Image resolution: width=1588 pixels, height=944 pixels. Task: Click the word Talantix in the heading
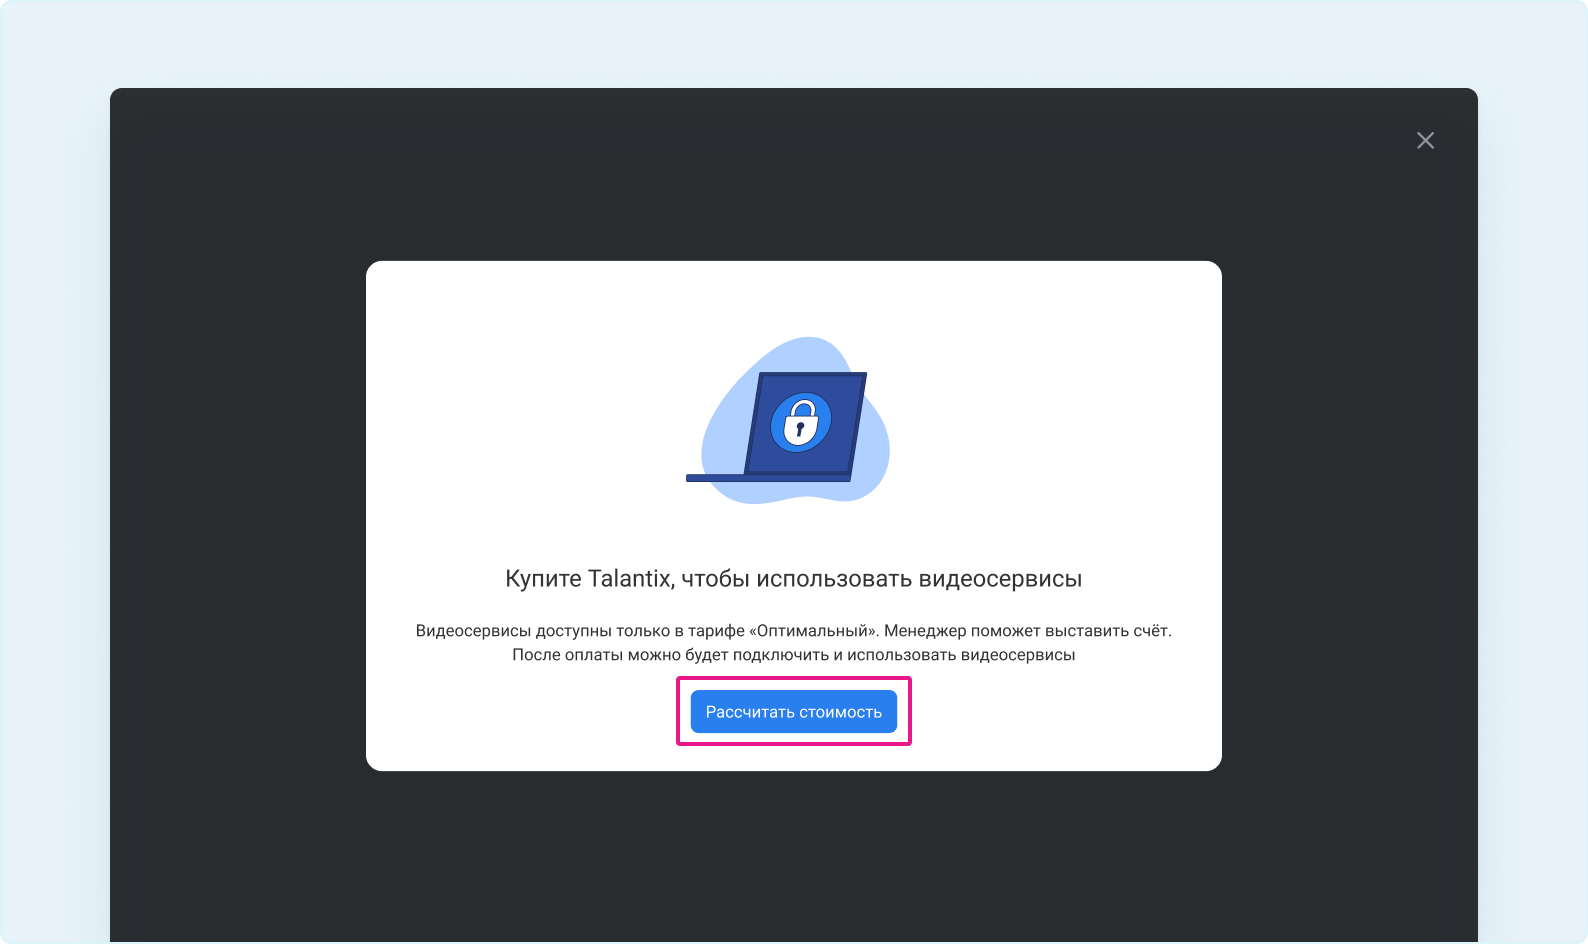point(631,579)
